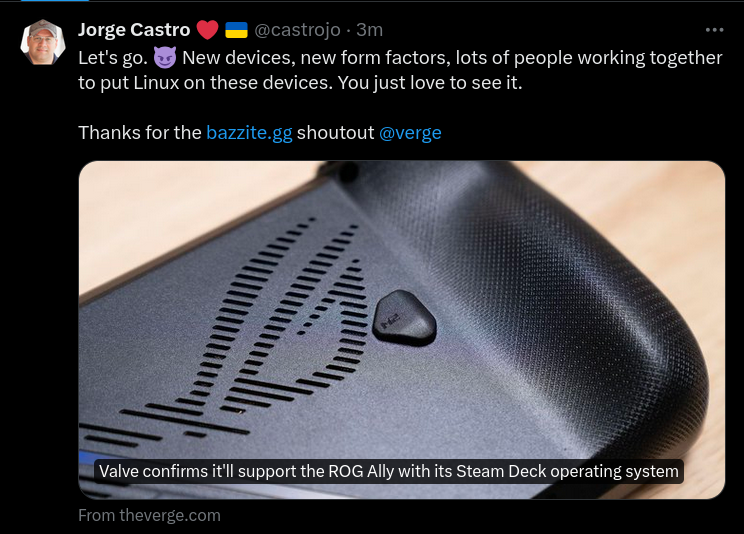The image size is (744, 534).
Task: Click the blue active tab indicator at top
Action: click(55, 0)
